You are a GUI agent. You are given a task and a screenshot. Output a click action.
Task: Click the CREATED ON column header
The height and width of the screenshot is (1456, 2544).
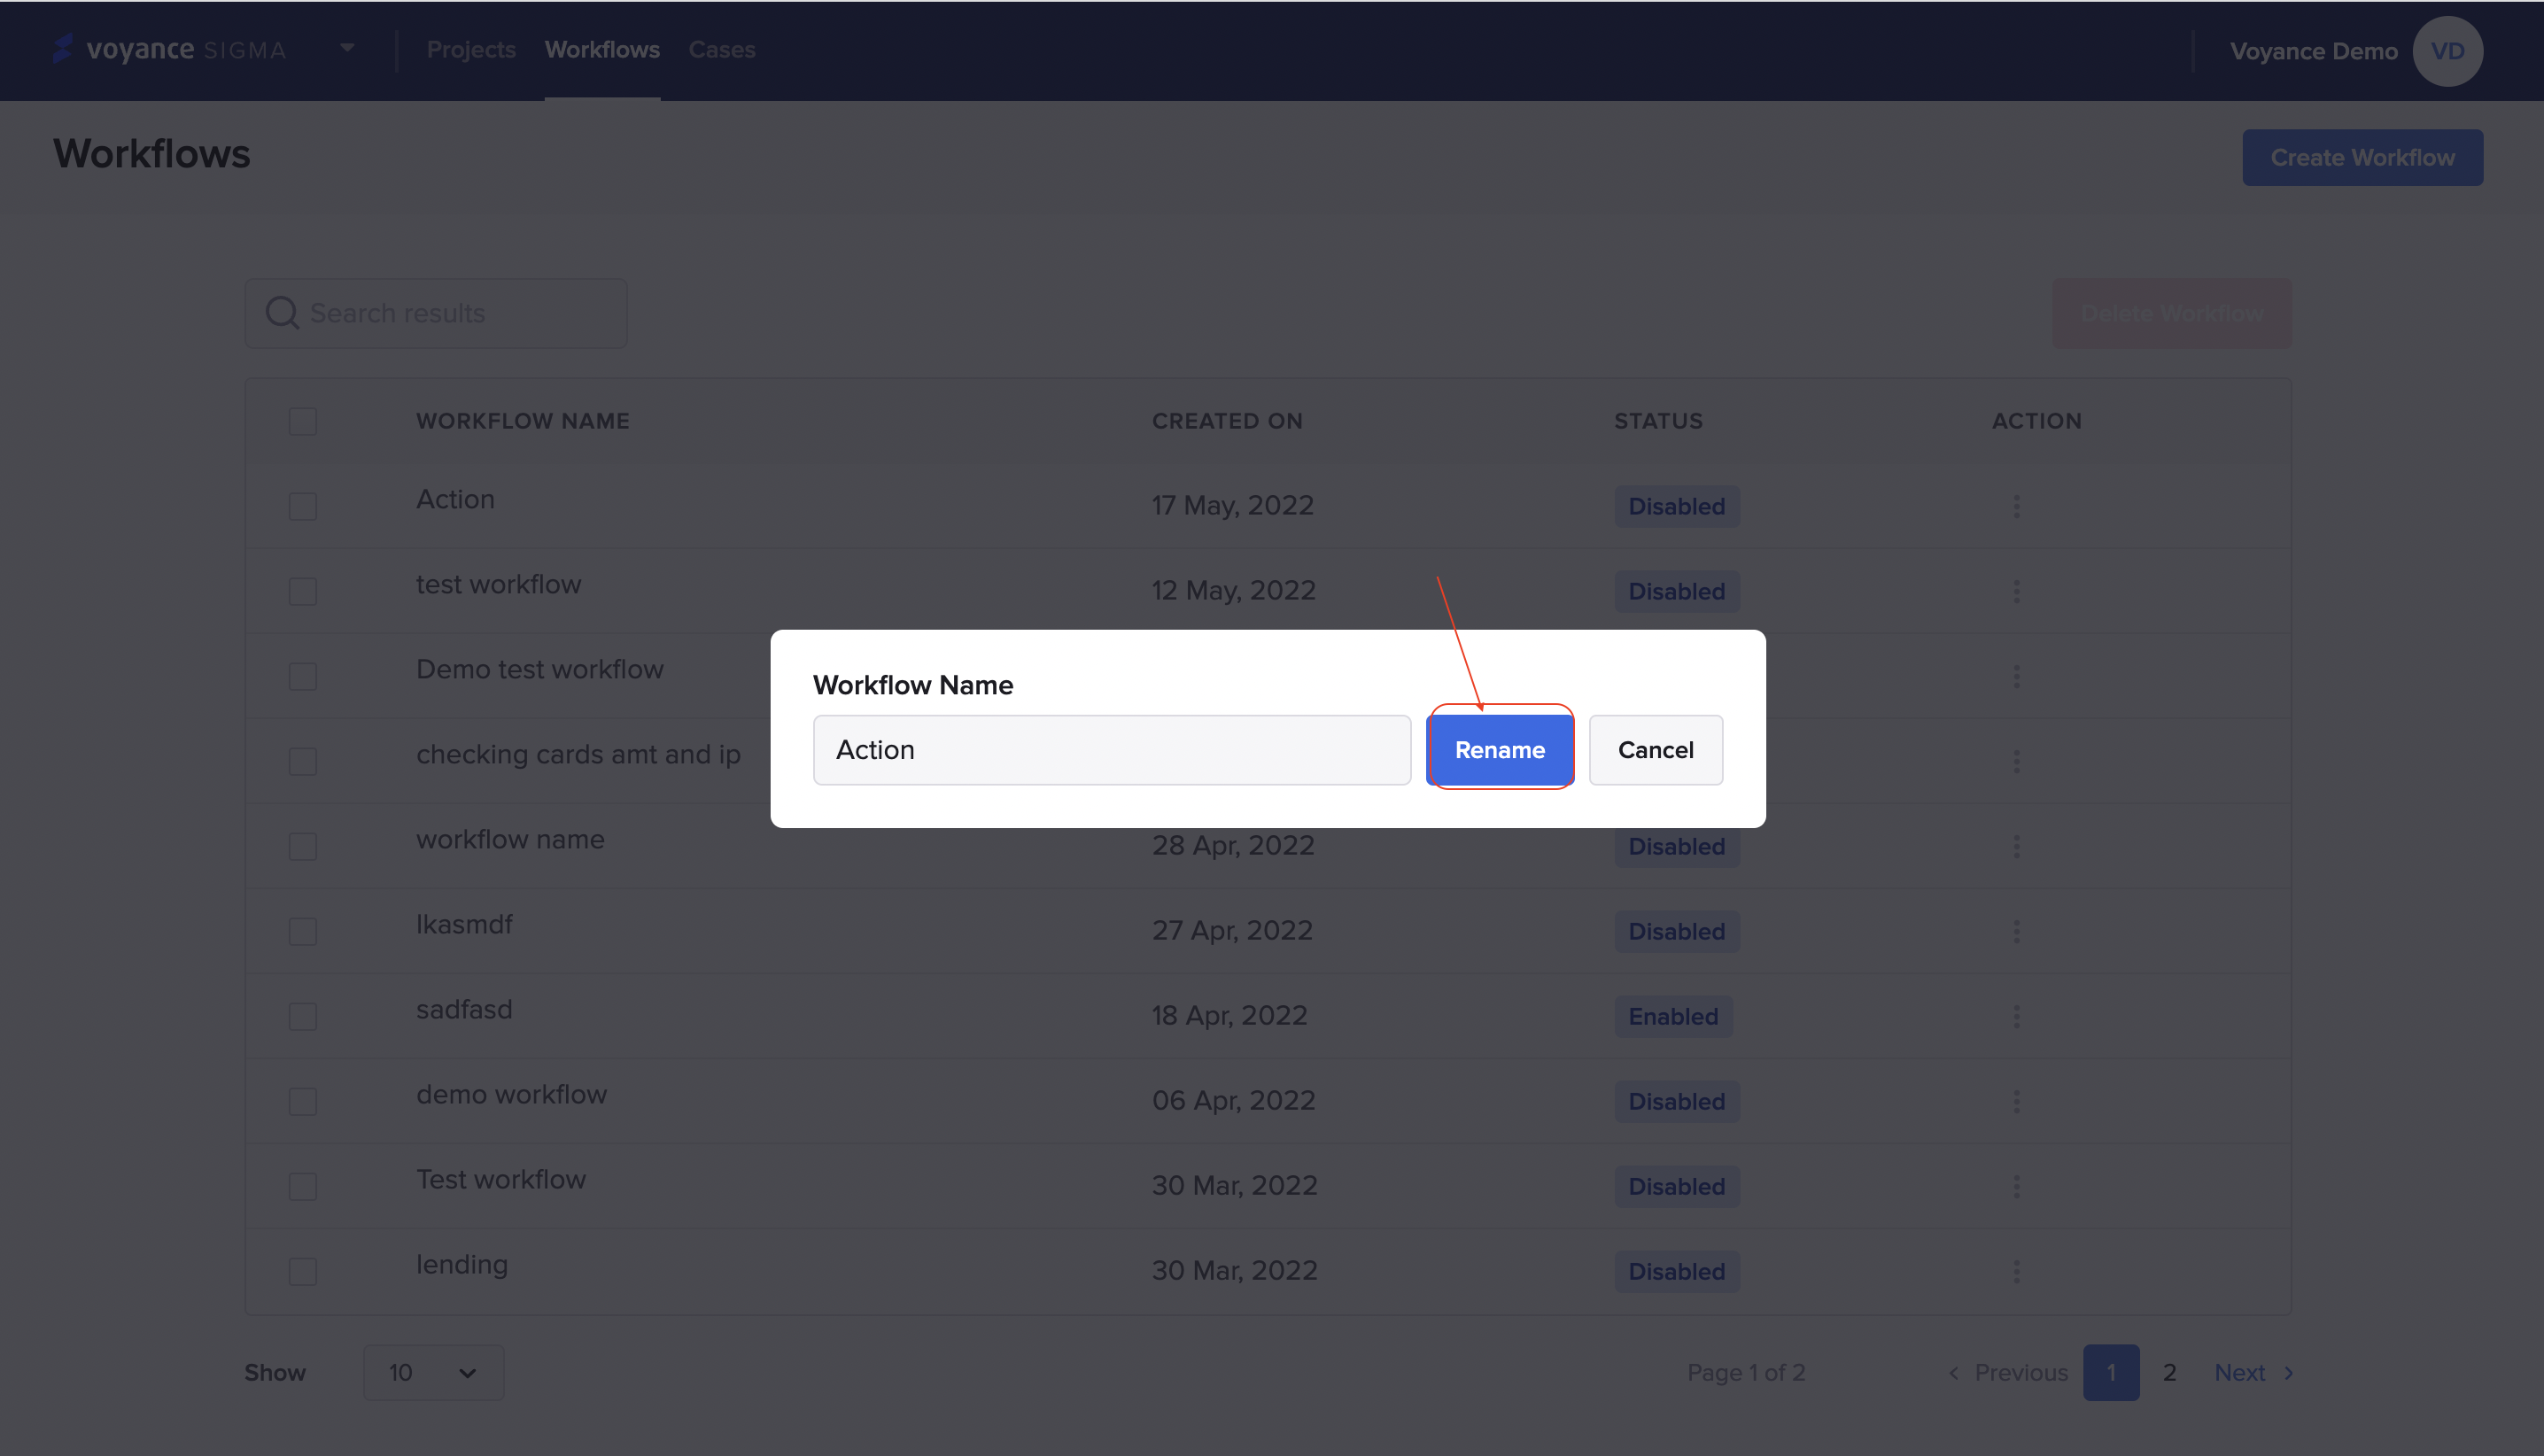point(1227,421)
